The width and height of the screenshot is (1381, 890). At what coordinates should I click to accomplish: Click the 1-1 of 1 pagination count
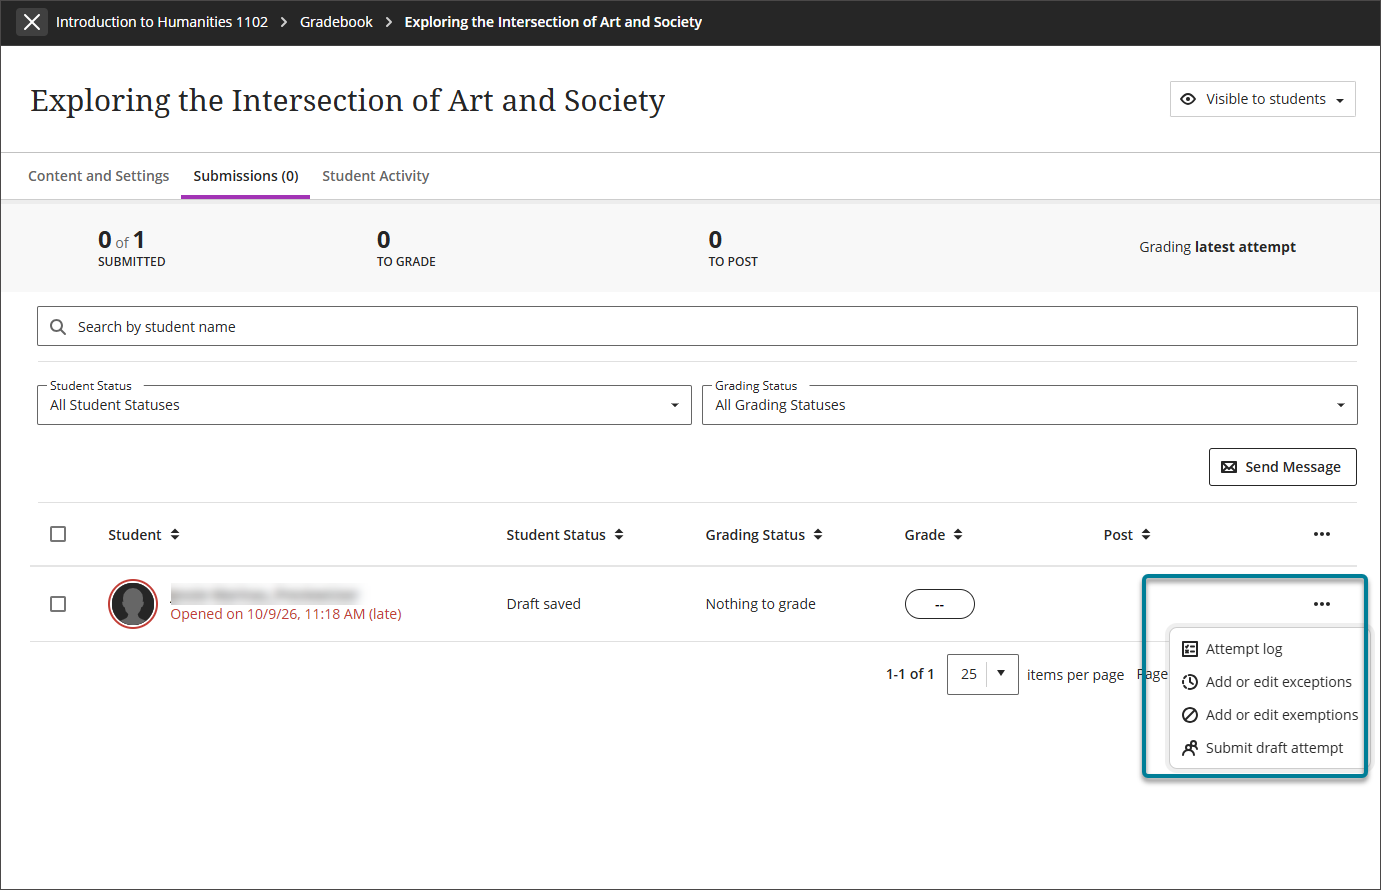[910, 674]
